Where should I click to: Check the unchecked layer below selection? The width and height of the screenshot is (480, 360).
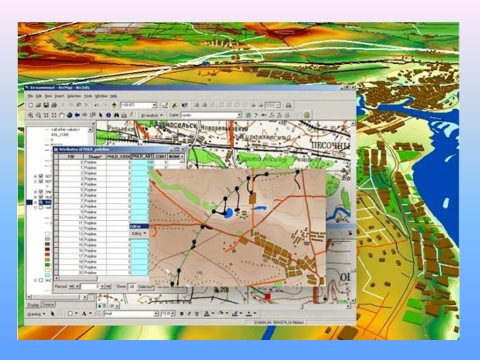pos(41,208)
